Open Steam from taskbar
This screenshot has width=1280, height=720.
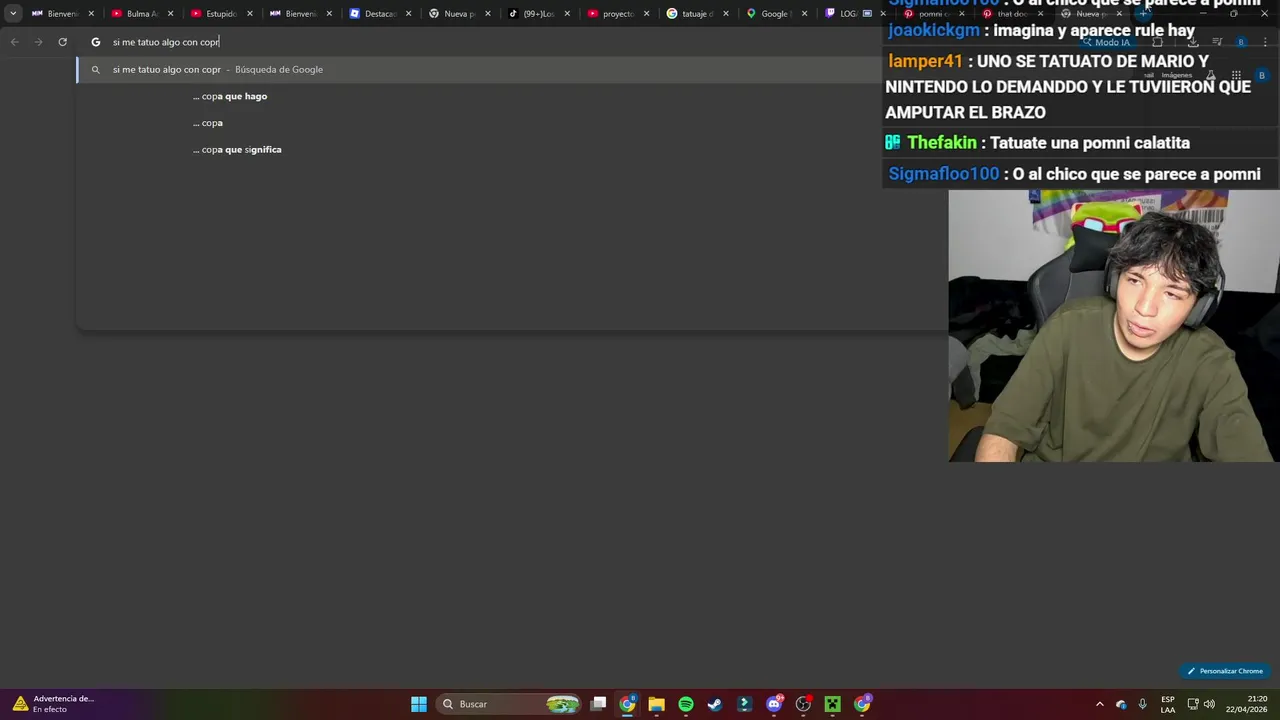pos(715,704)
